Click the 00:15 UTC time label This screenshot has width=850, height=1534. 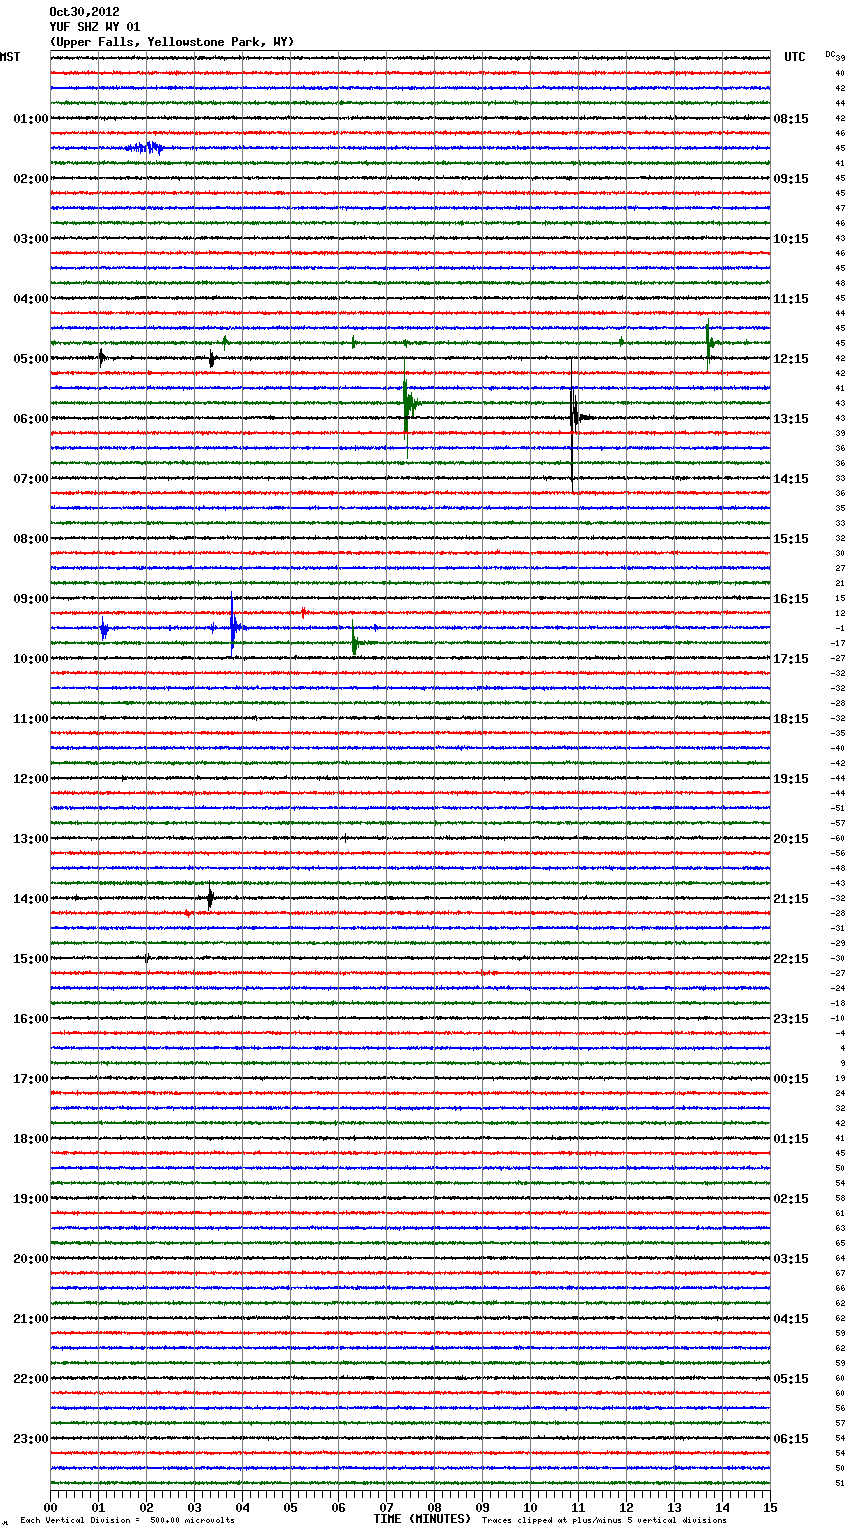791,1078
